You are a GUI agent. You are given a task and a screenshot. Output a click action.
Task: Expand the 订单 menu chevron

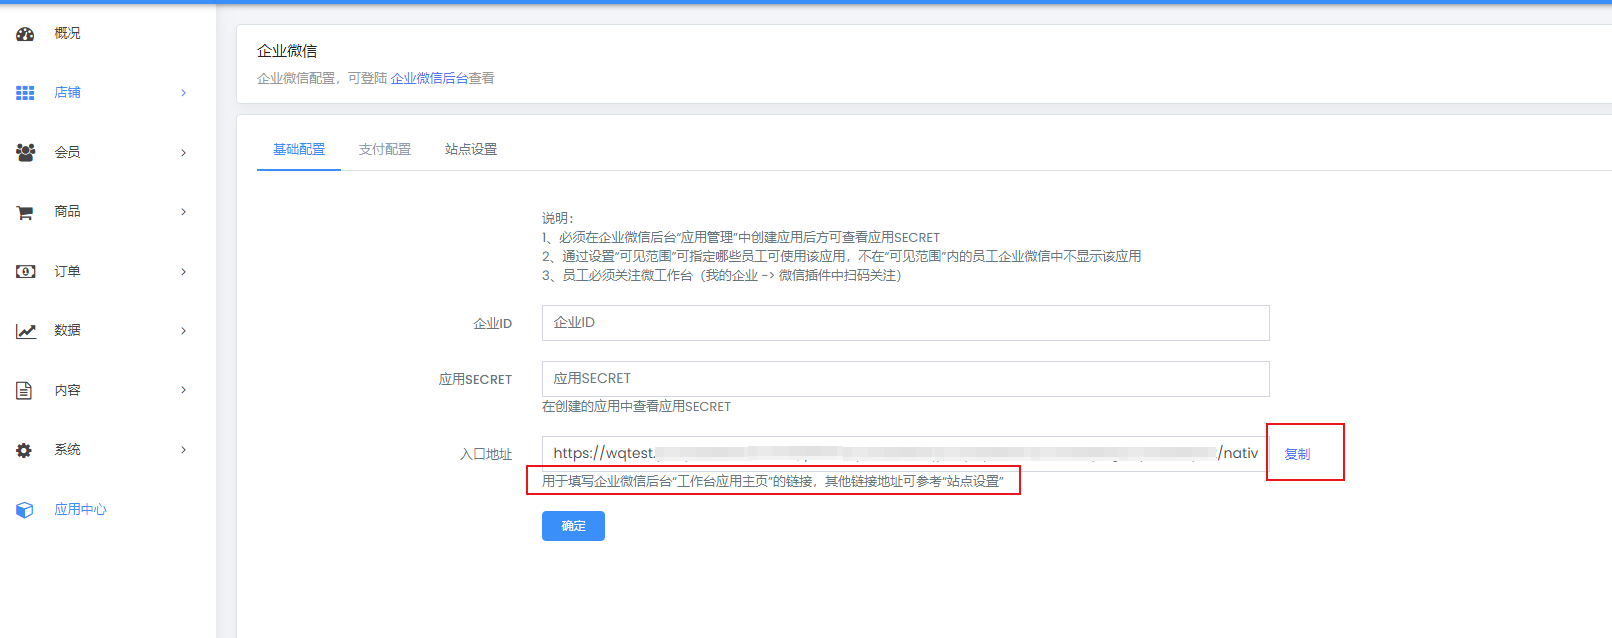[183, 271]
